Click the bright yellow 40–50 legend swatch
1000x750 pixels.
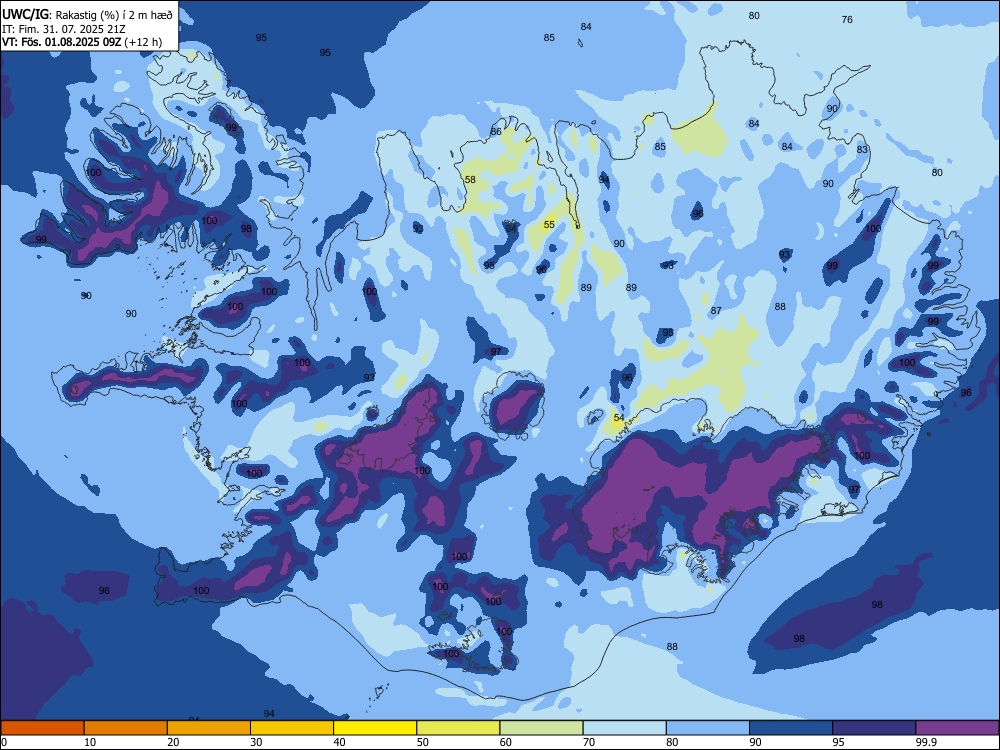[375, 728]
